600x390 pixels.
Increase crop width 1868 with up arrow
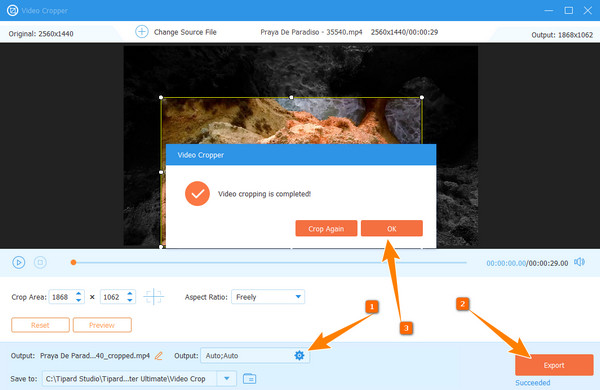78,293
